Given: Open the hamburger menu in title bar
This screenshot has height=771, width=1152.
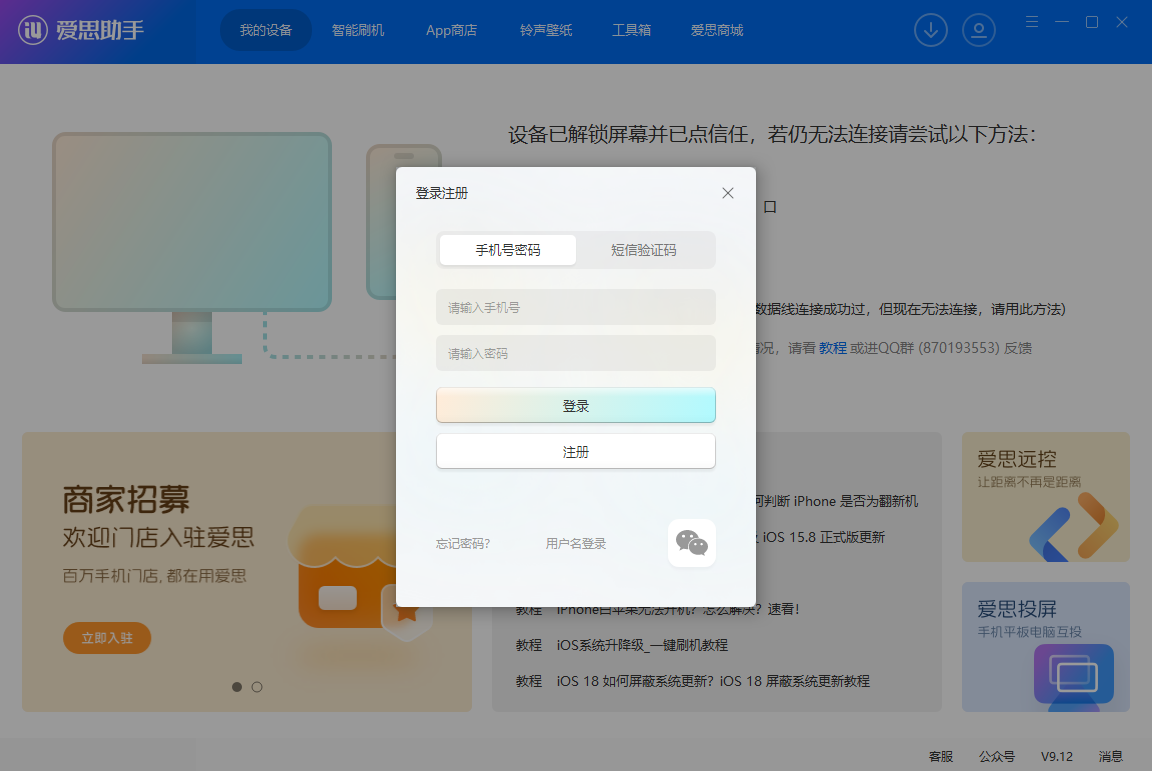Looking at the screenshot, I should [x=1032, y=22].
